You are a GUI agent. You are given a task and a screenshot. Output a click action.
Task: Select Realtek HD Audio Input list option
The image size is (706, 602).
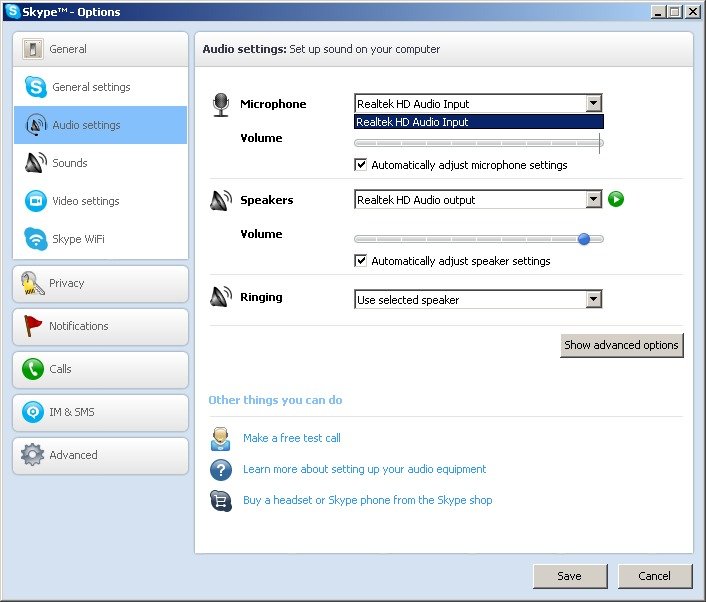click(479, 122)
